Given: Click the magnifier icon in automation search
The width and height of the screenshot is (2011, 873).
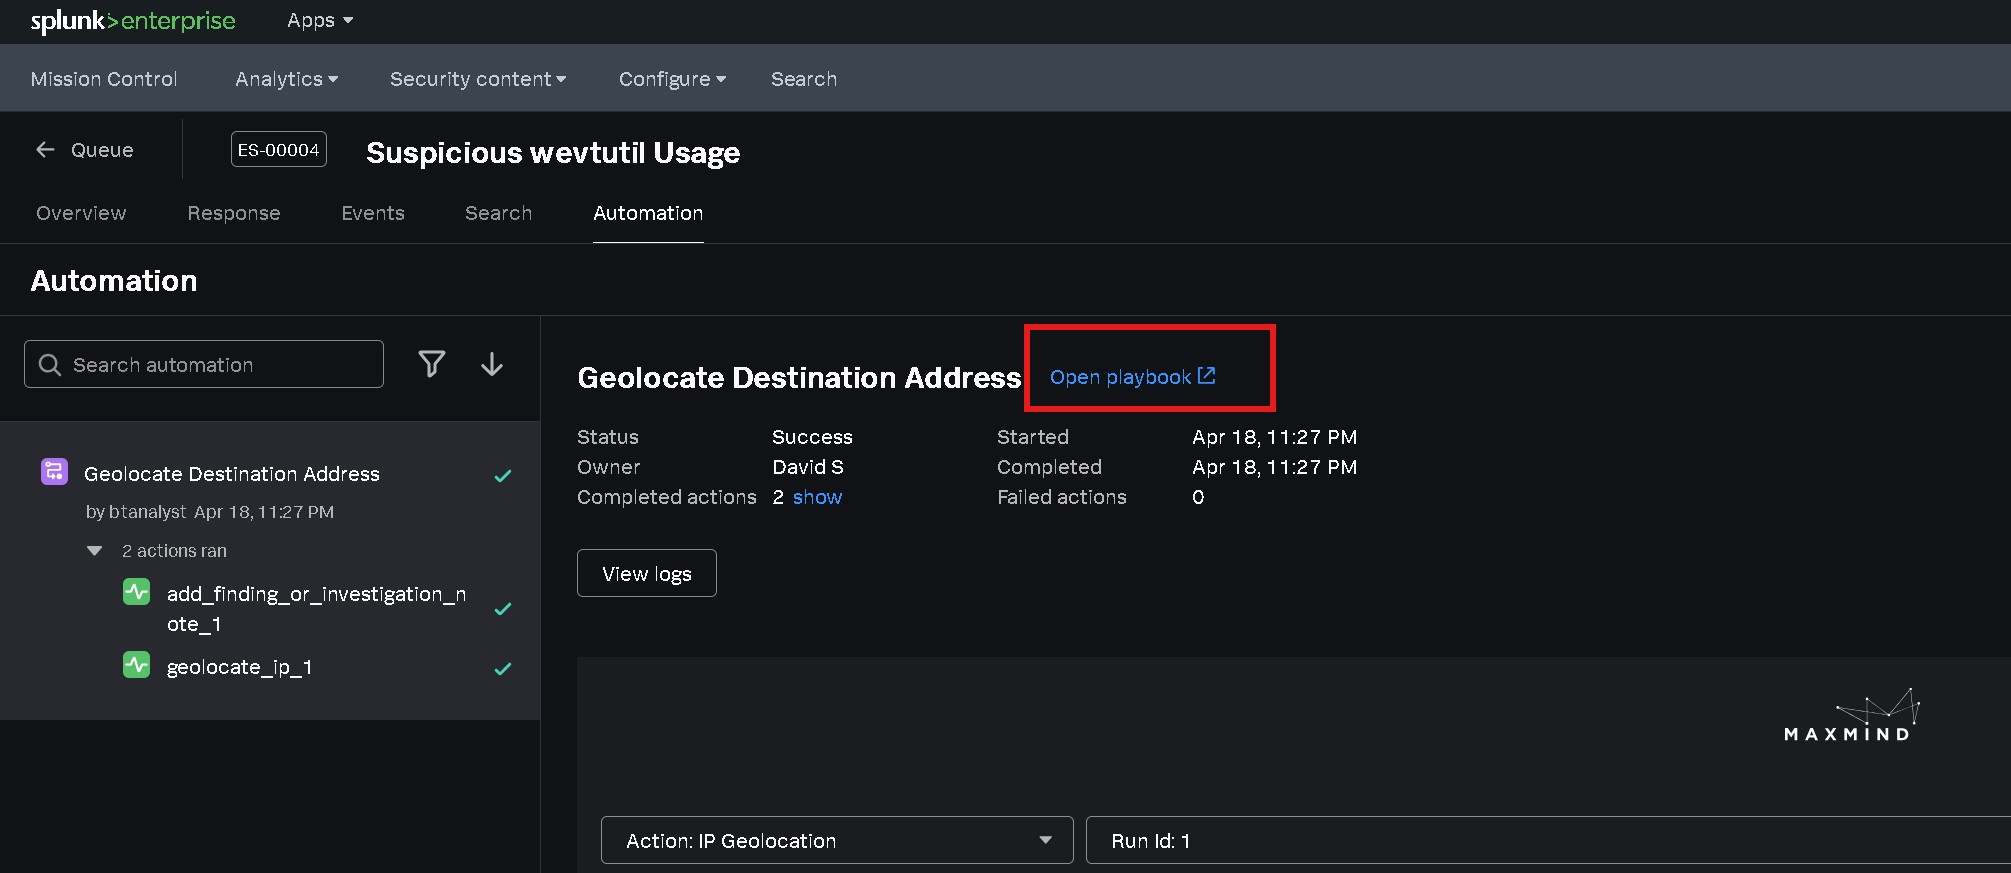Looking at the screenshot, I should [x=49, y=365].
